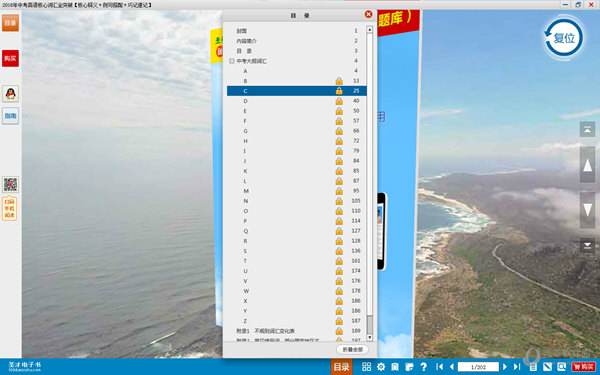600x375 pixels.
Task: Close the 目录 panel with red X
Action: coord(368,15)
